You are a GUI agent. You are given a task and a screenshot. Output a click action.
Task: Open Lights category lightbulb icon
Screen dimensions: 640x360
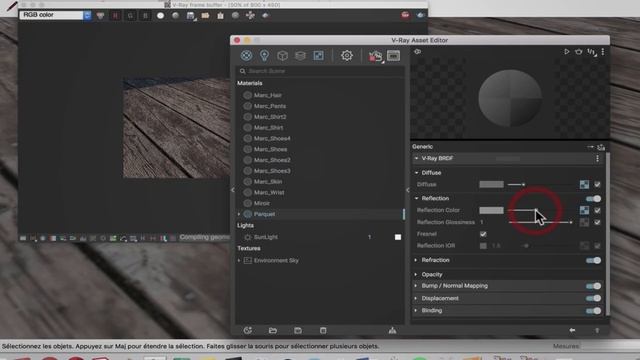(264, 56)
